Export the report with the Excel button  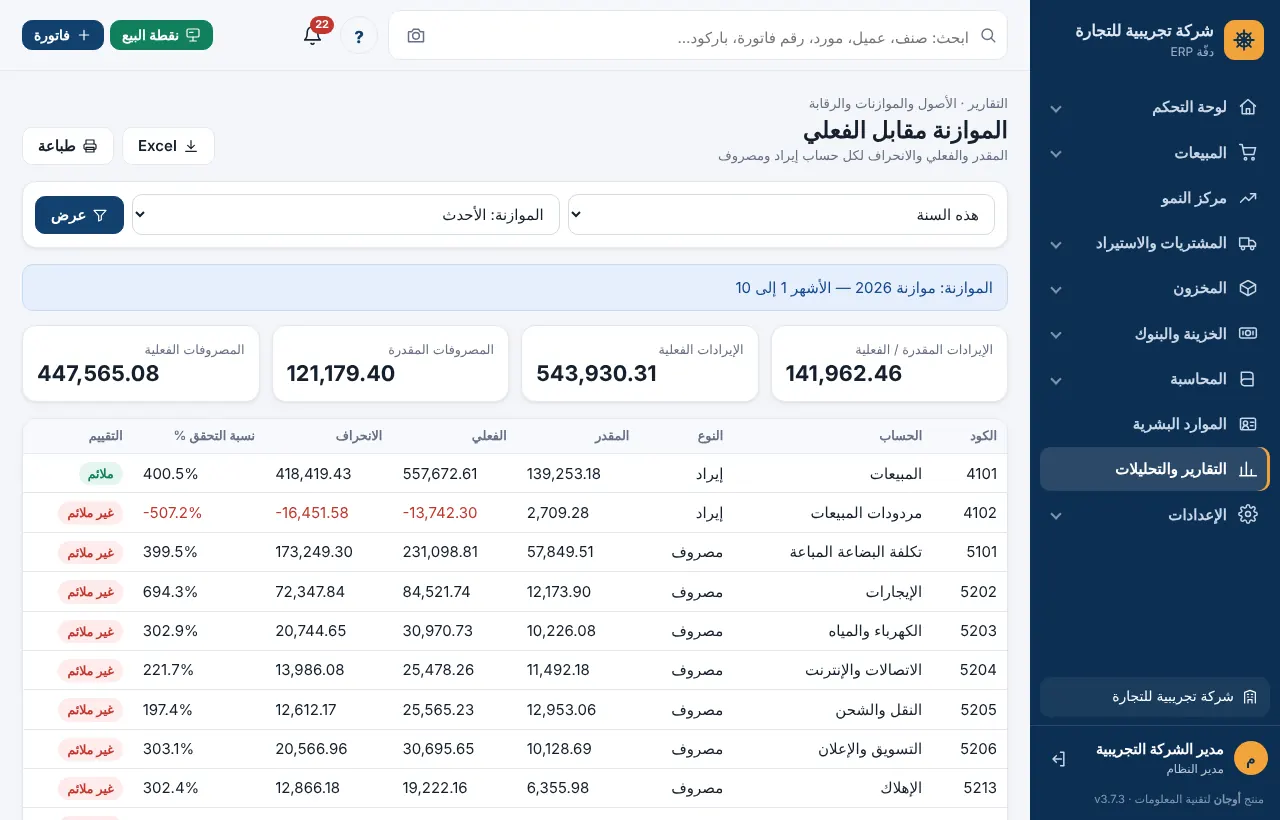[168, 146]
